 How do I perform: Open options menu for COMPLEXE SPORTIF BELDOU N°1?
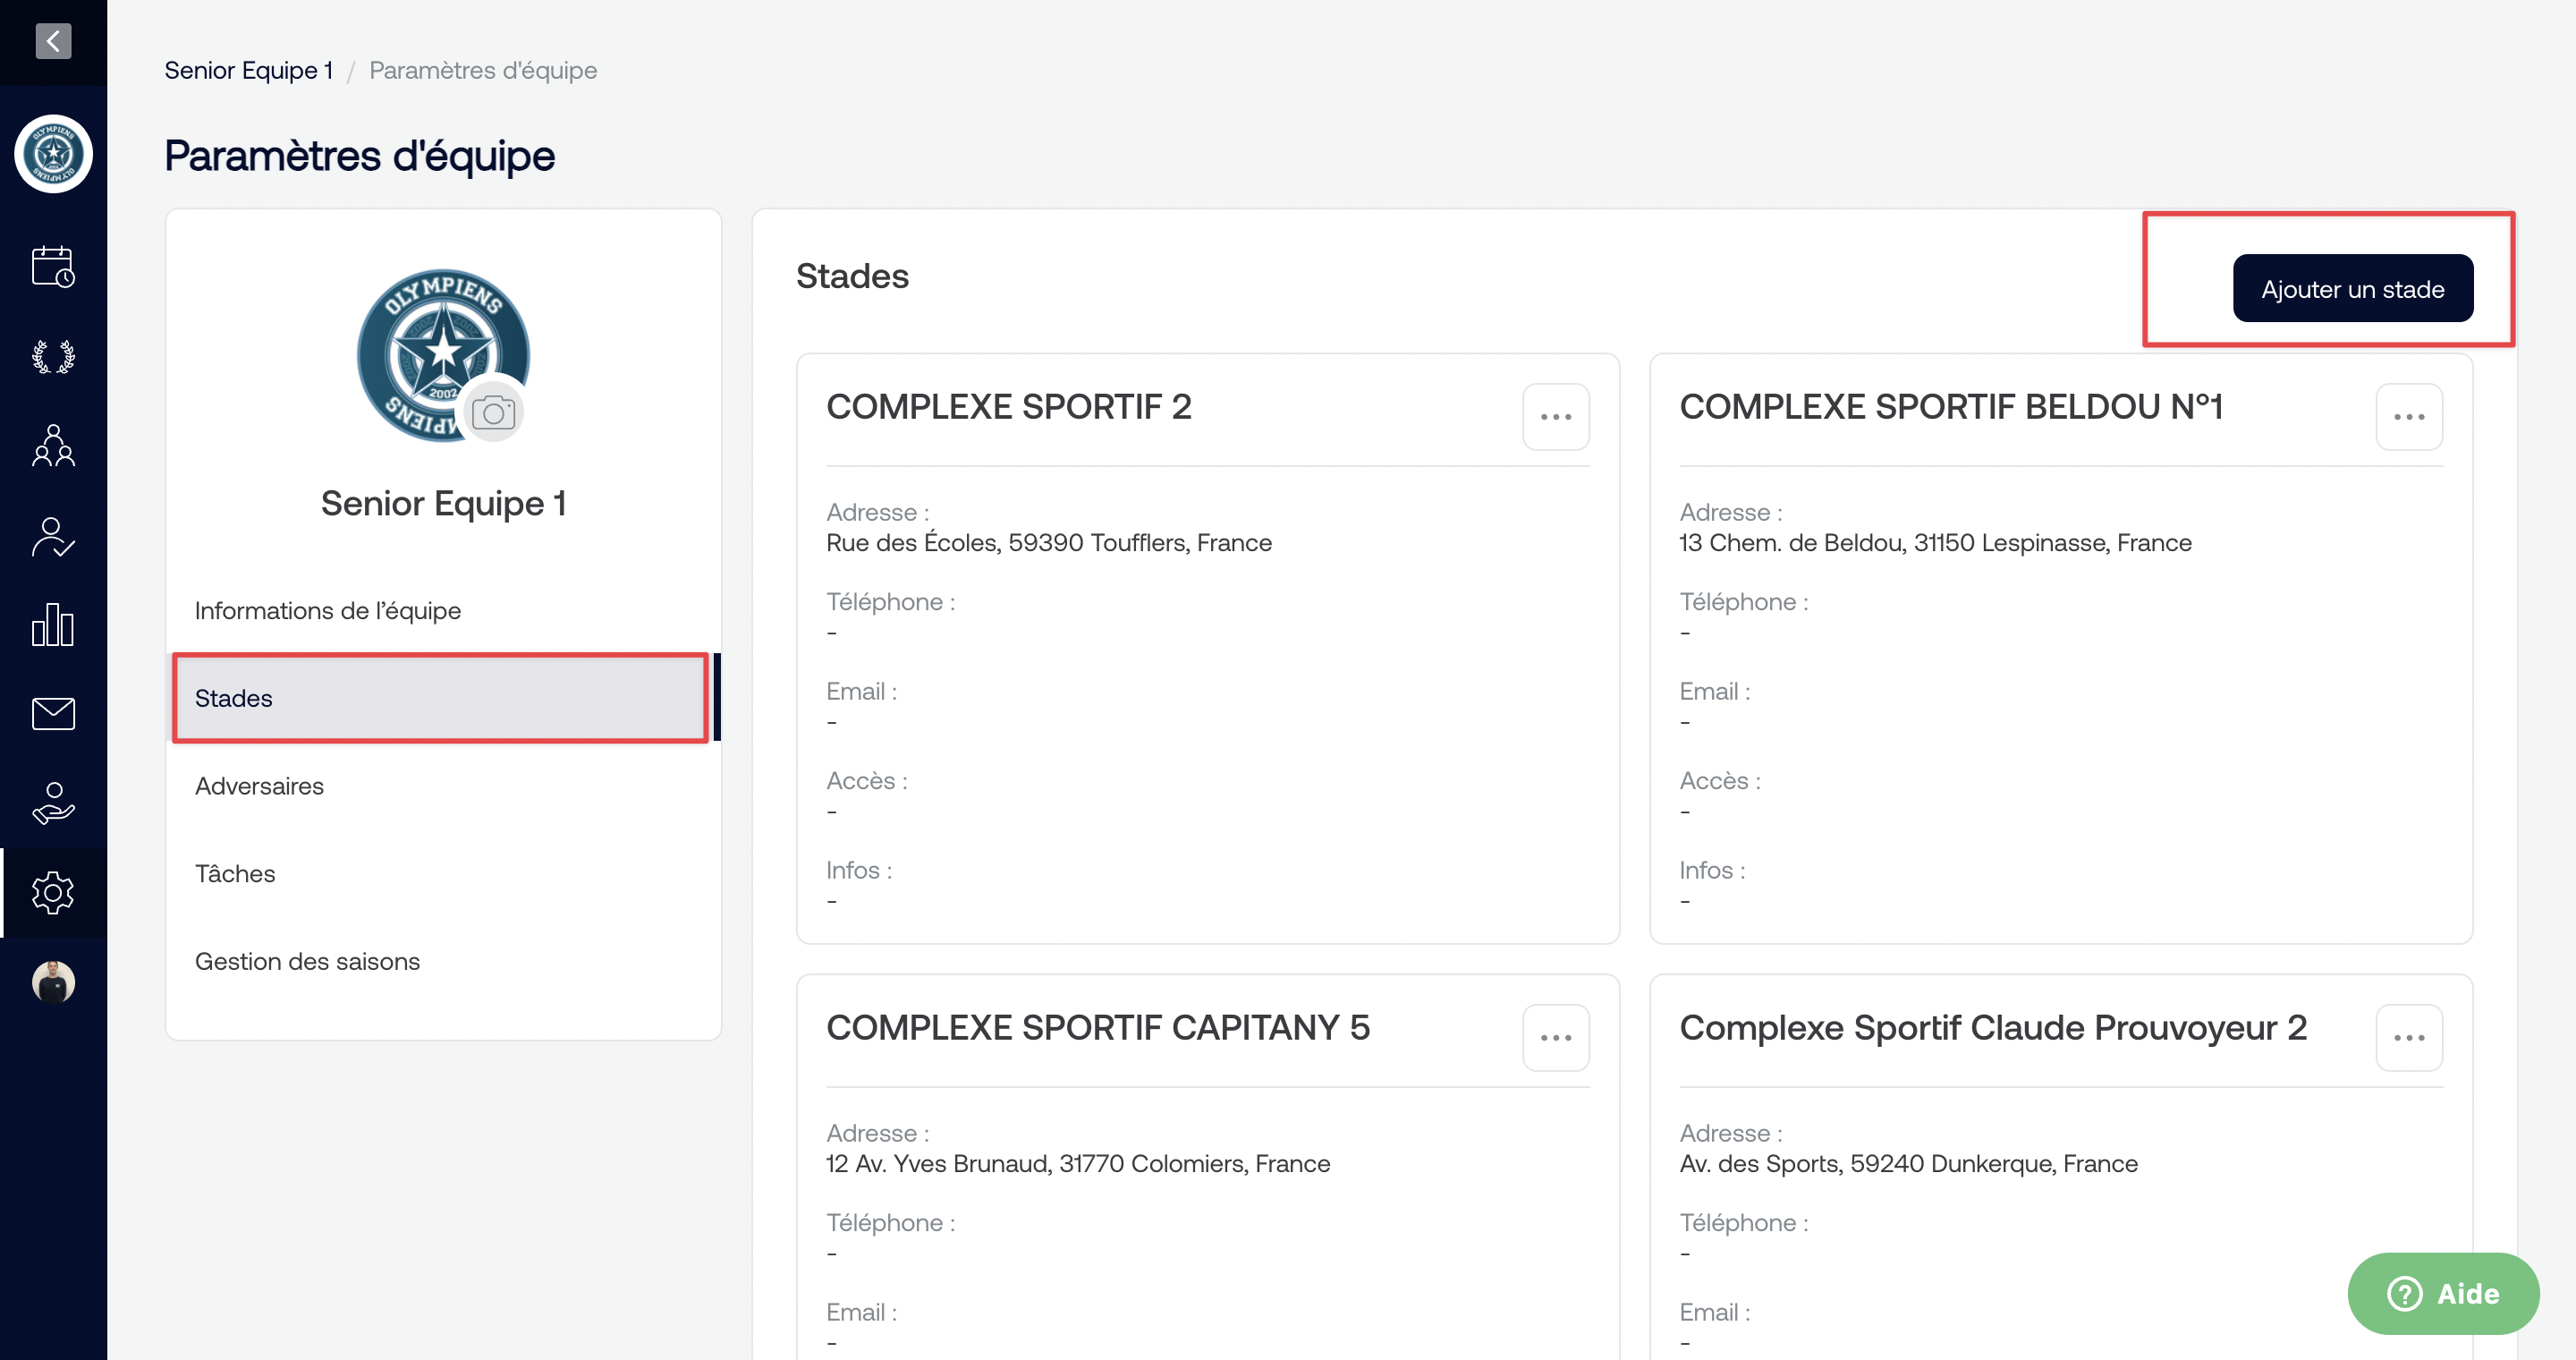tap(2409, 417)
